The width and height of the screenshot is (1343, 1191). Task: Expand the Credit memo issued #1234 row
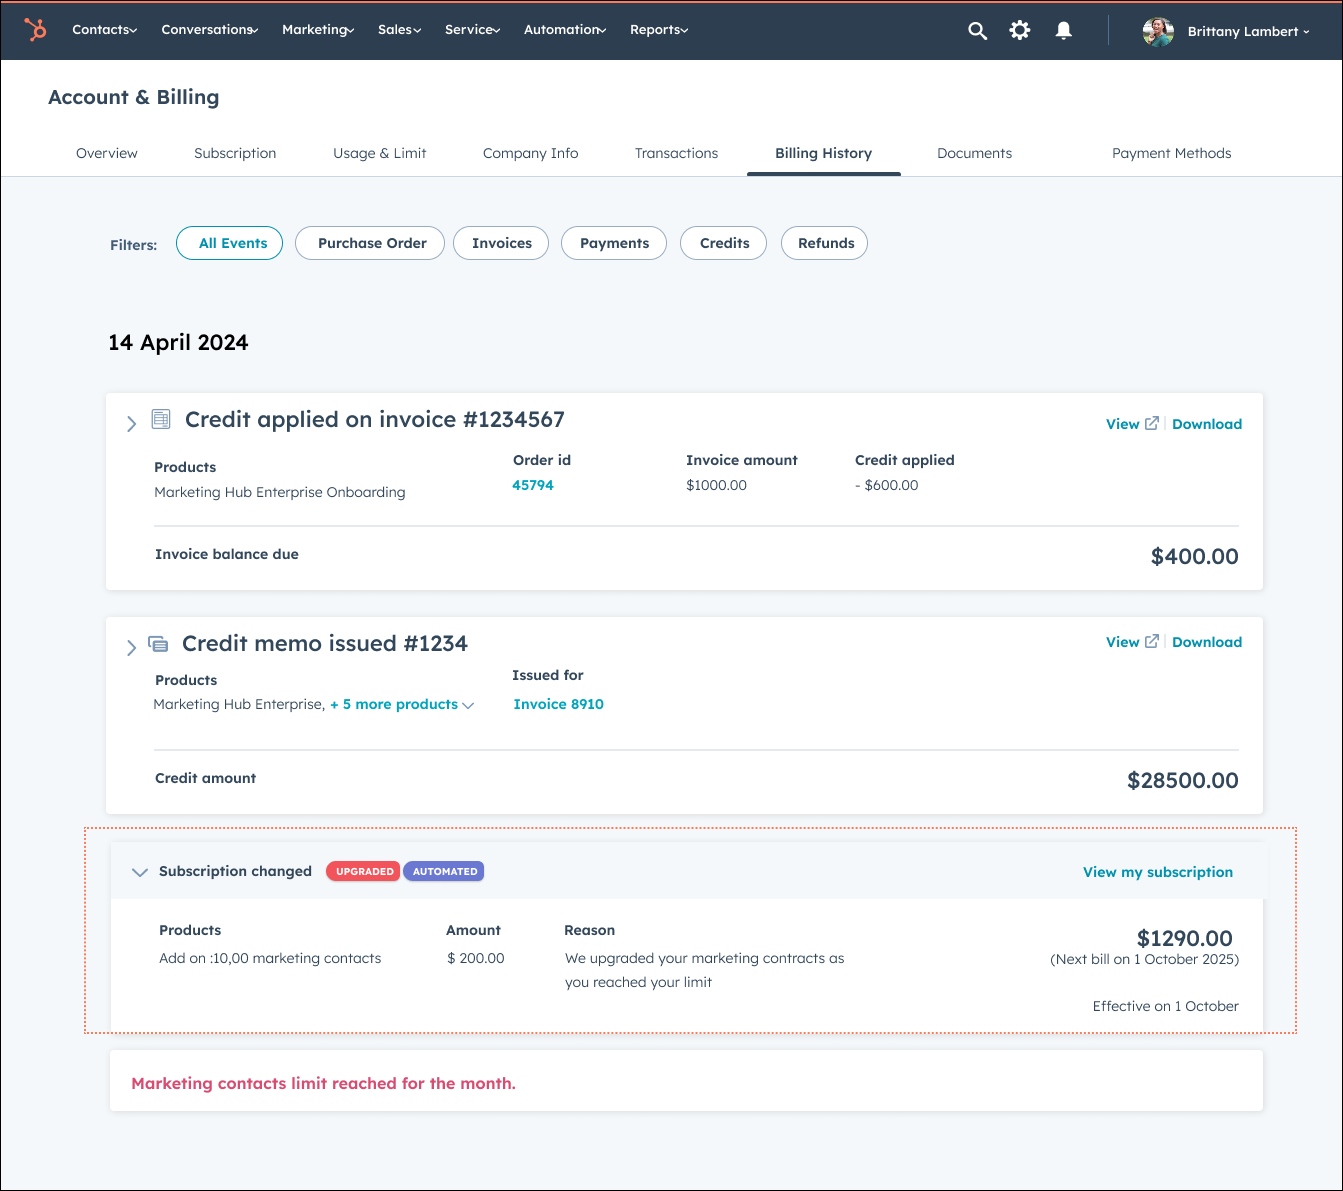click(131, 648)
